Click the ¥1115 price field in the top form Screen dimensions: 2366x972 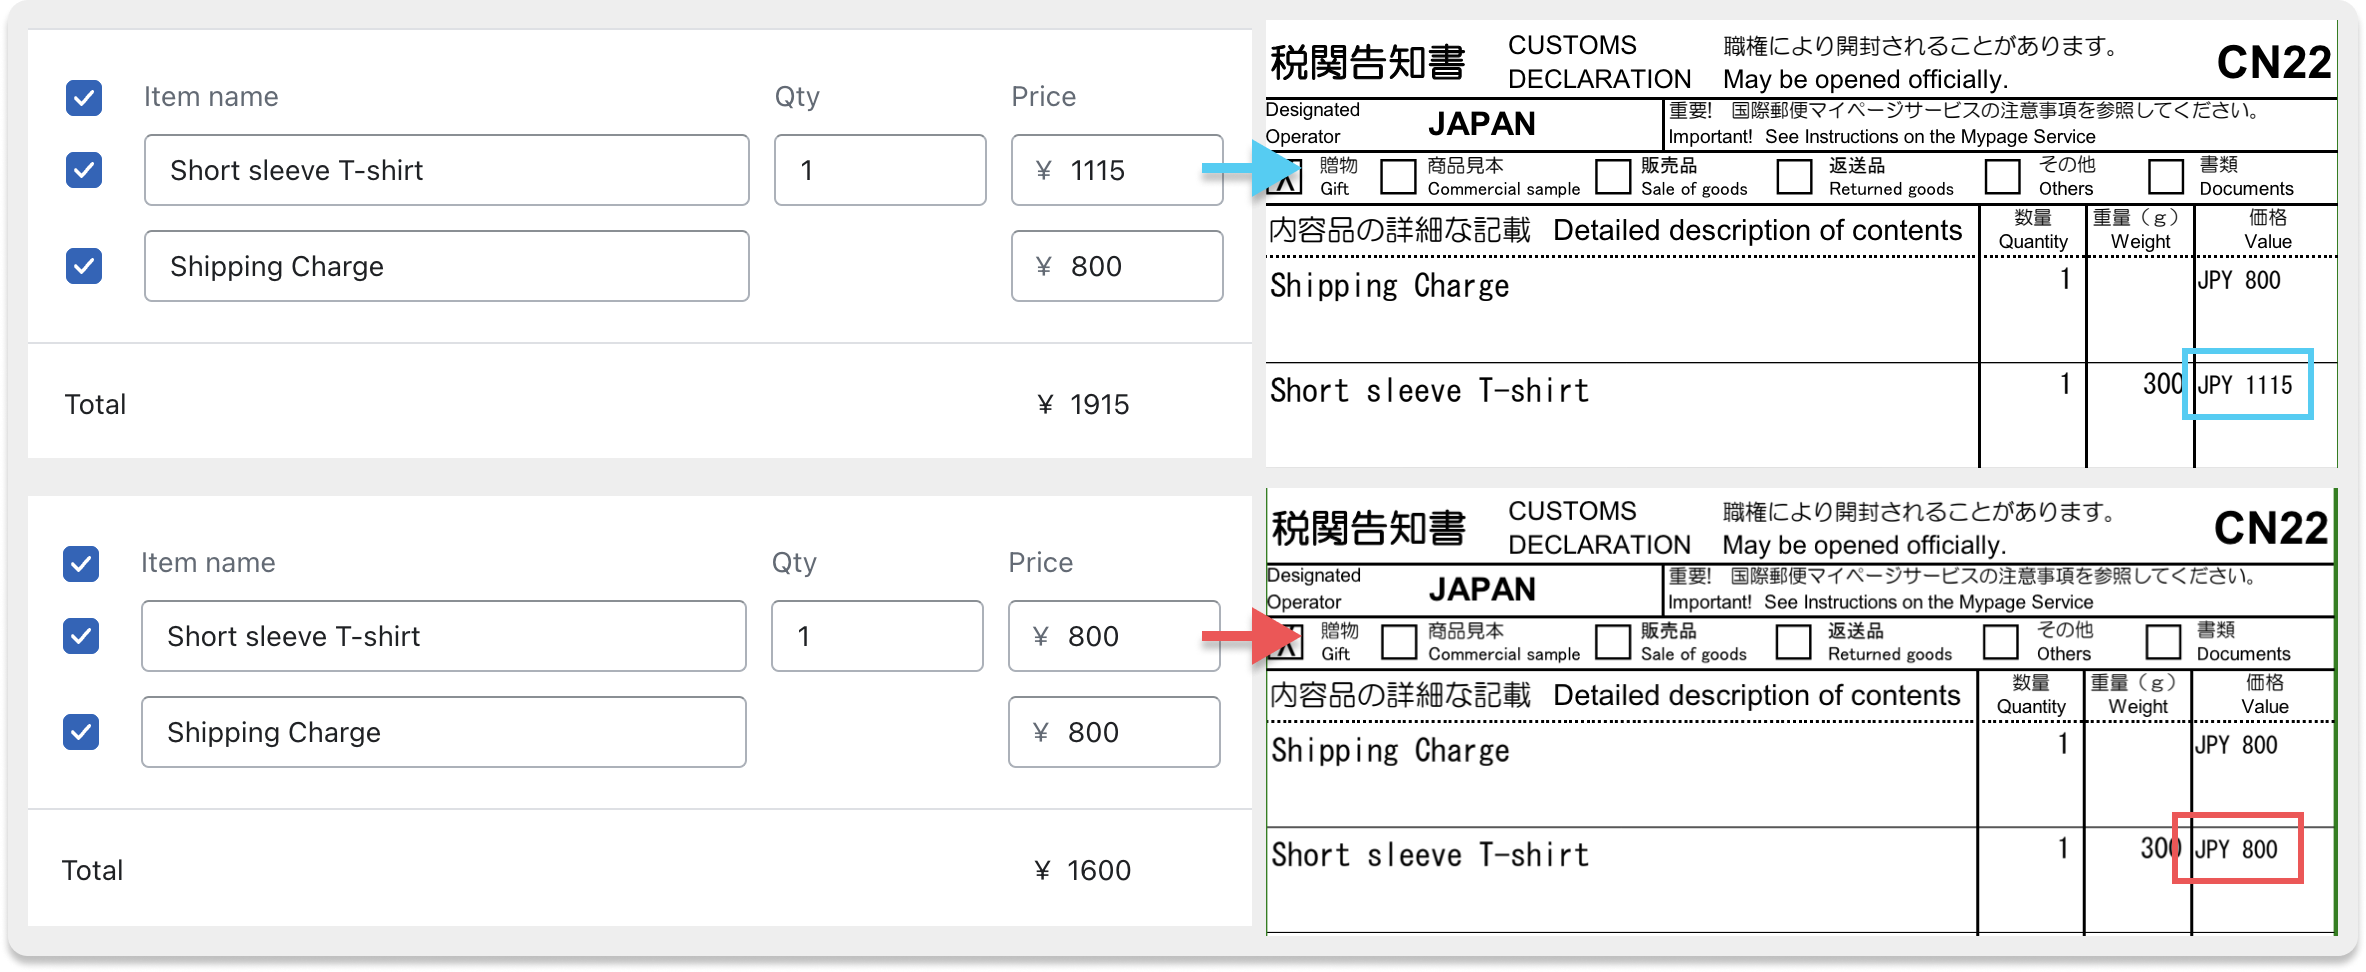[1116, 170]
